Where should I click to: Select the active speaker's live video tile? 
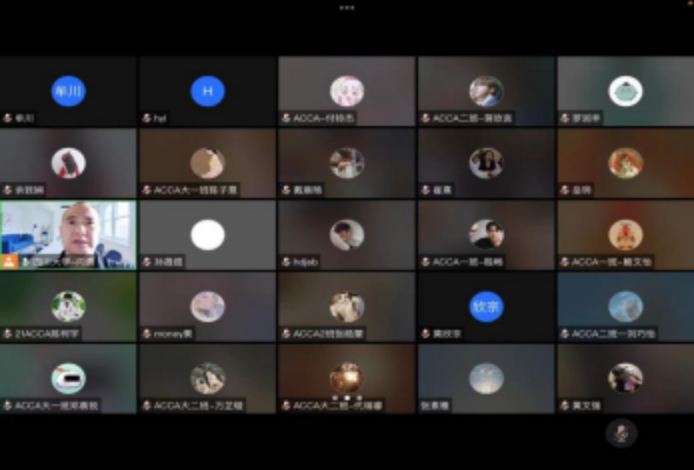pos(68,235)
